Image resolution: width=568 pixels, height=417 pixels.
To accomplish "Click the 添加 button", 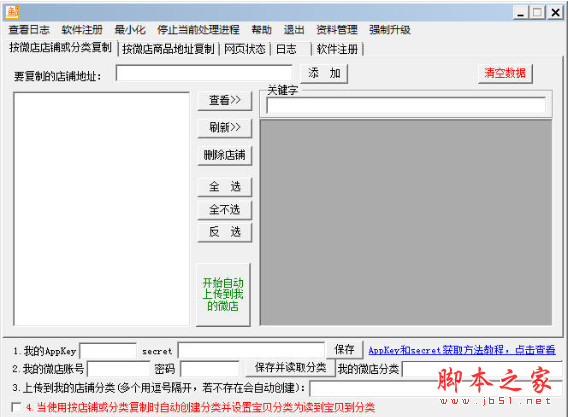I will tap(324, 74).
